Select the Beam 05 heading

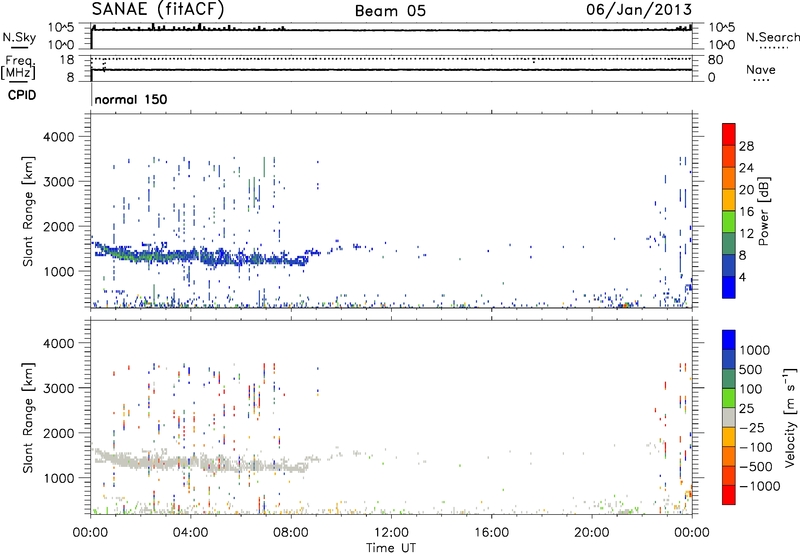390,11
